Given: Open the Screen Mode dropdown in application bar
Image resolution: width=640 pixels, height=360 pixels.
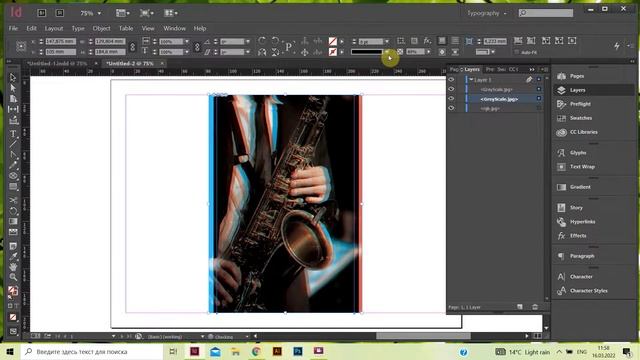Looking at the screenshot, I should click(146, 13).
